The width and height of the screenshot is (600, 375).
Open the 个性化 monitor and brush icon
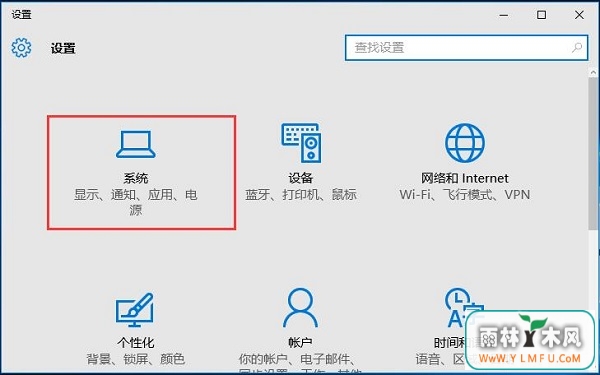[135, 310]
